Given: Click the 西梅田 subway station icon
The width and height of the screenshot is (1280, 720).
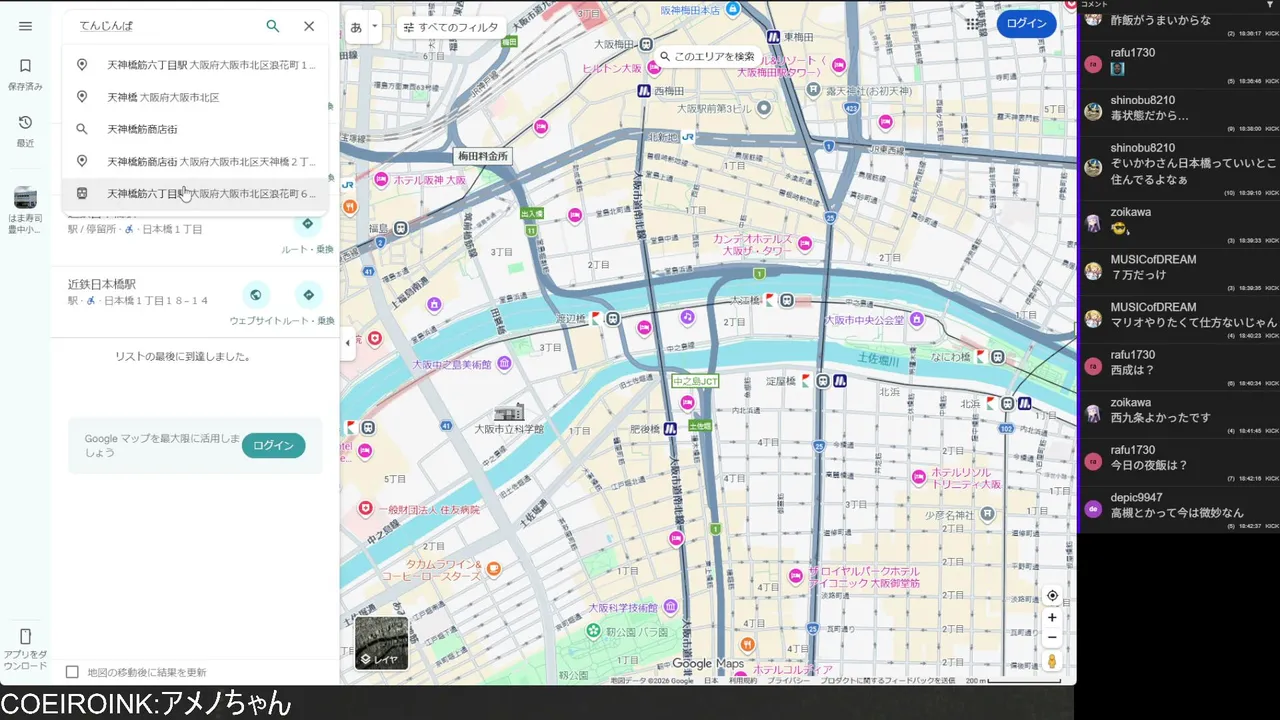Looking at the screenshot, I should click(x=645, y=91).
